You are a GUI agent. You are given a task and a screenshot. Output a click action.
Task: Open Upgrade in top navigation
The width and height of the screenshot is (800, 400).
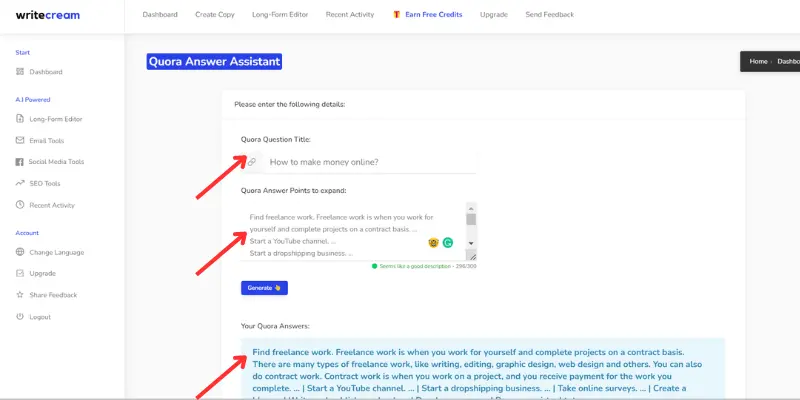[494, 15]
